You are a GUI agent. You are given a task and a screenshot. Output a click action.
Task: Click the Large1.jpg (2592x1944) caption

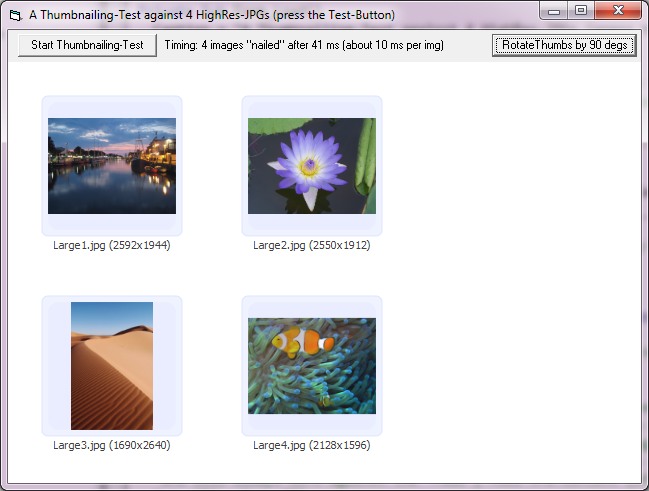click(x=112, y=245)
